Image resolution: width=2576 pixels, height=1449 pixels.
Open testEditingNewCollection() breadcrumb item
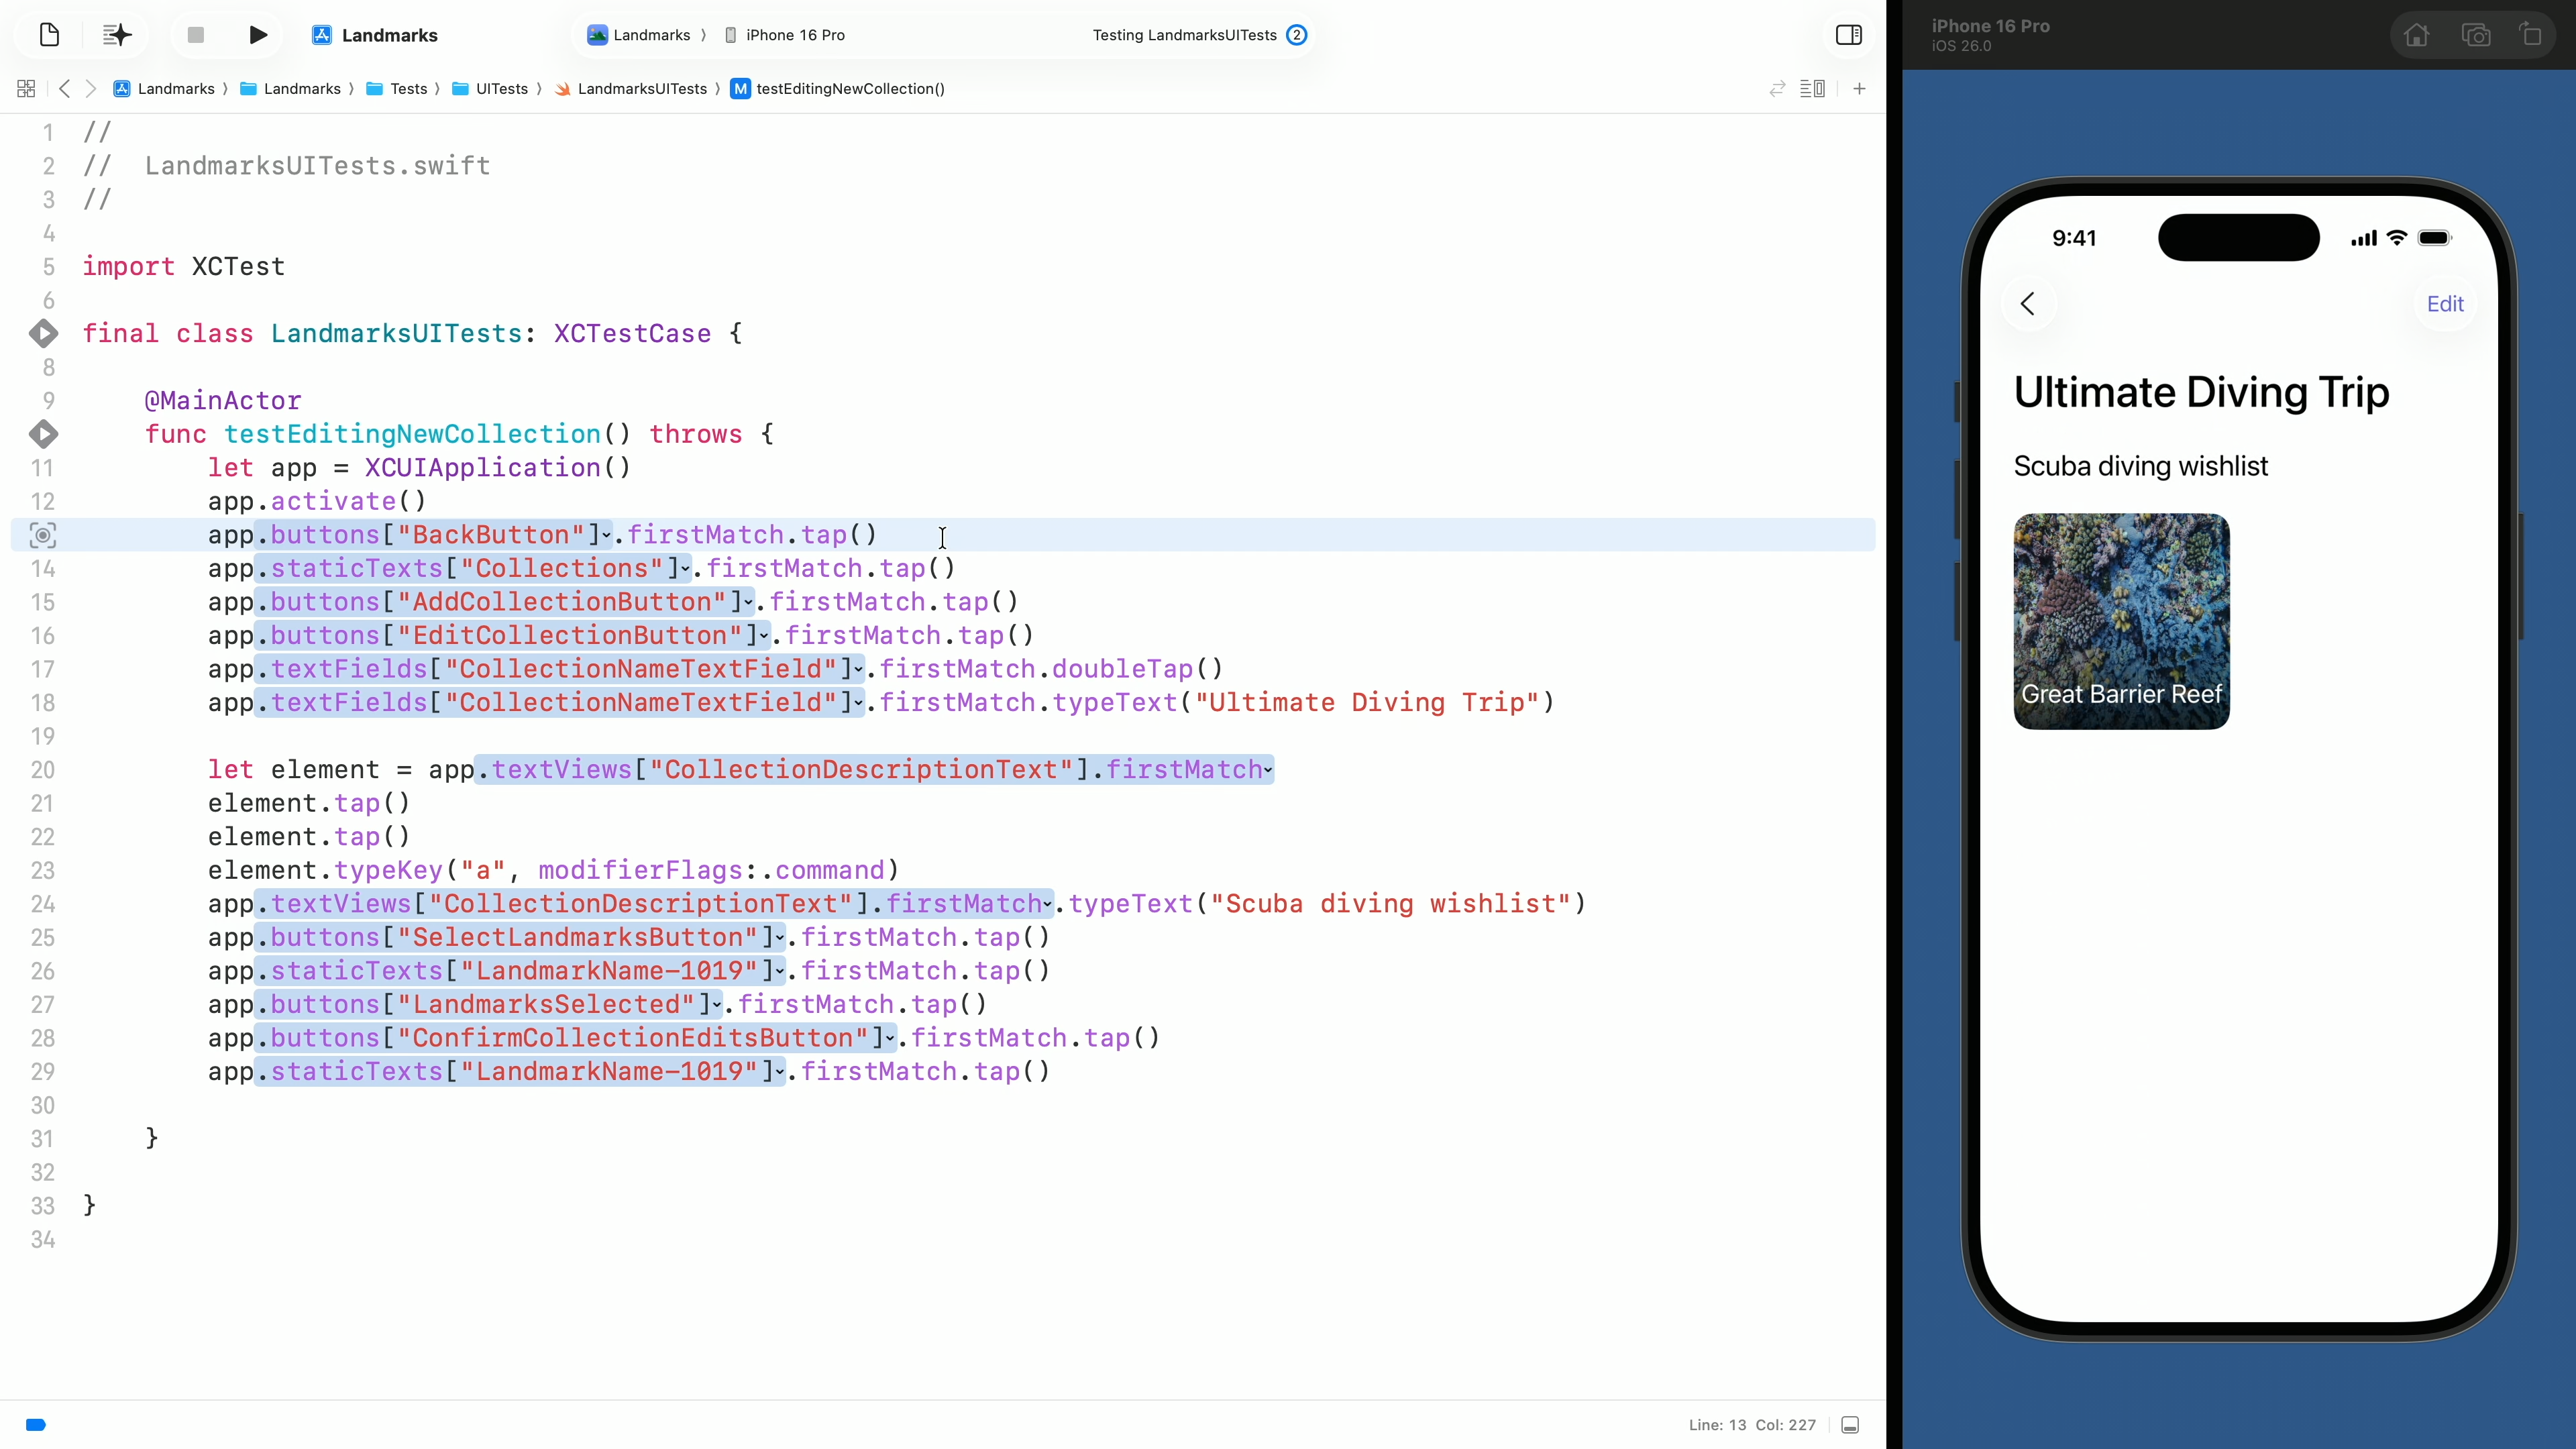849,89
